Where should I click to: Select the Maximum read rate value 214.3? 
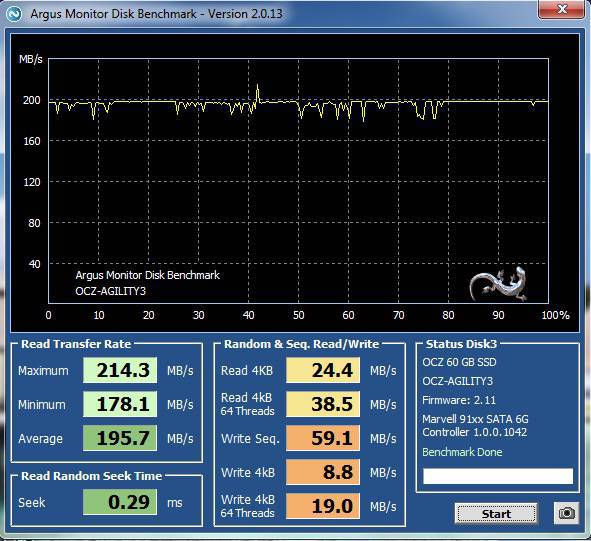(x=120, y=370)
